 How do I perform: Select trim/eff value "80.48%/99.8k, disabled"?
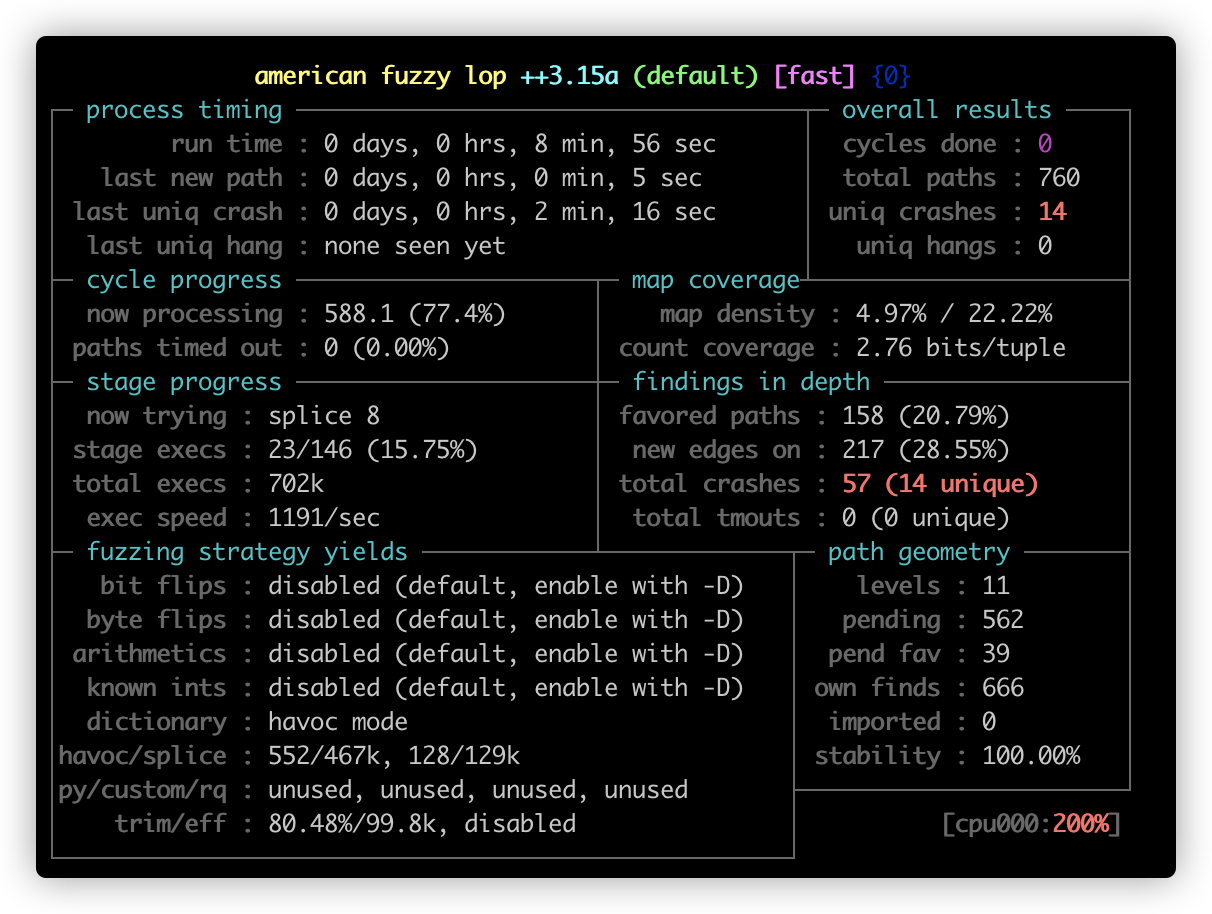(x=422, y=824)
